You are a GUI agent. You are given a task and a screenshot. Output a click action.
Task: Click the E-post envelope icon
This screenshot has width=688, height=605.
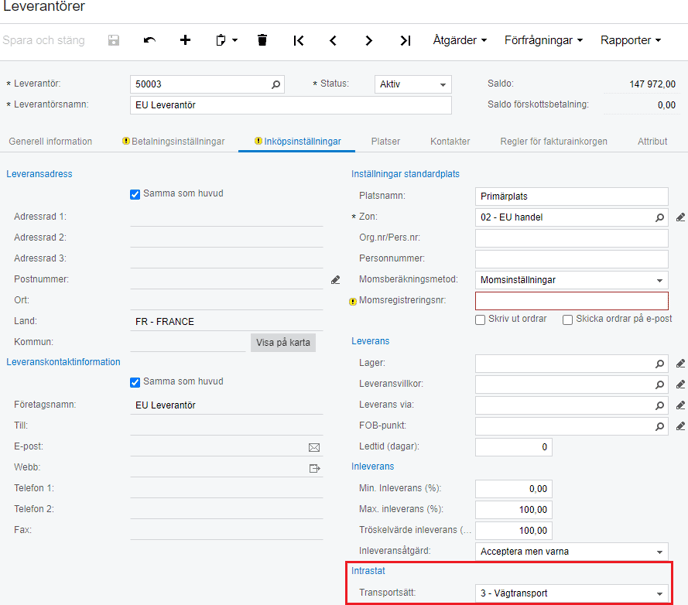[314, 447]
